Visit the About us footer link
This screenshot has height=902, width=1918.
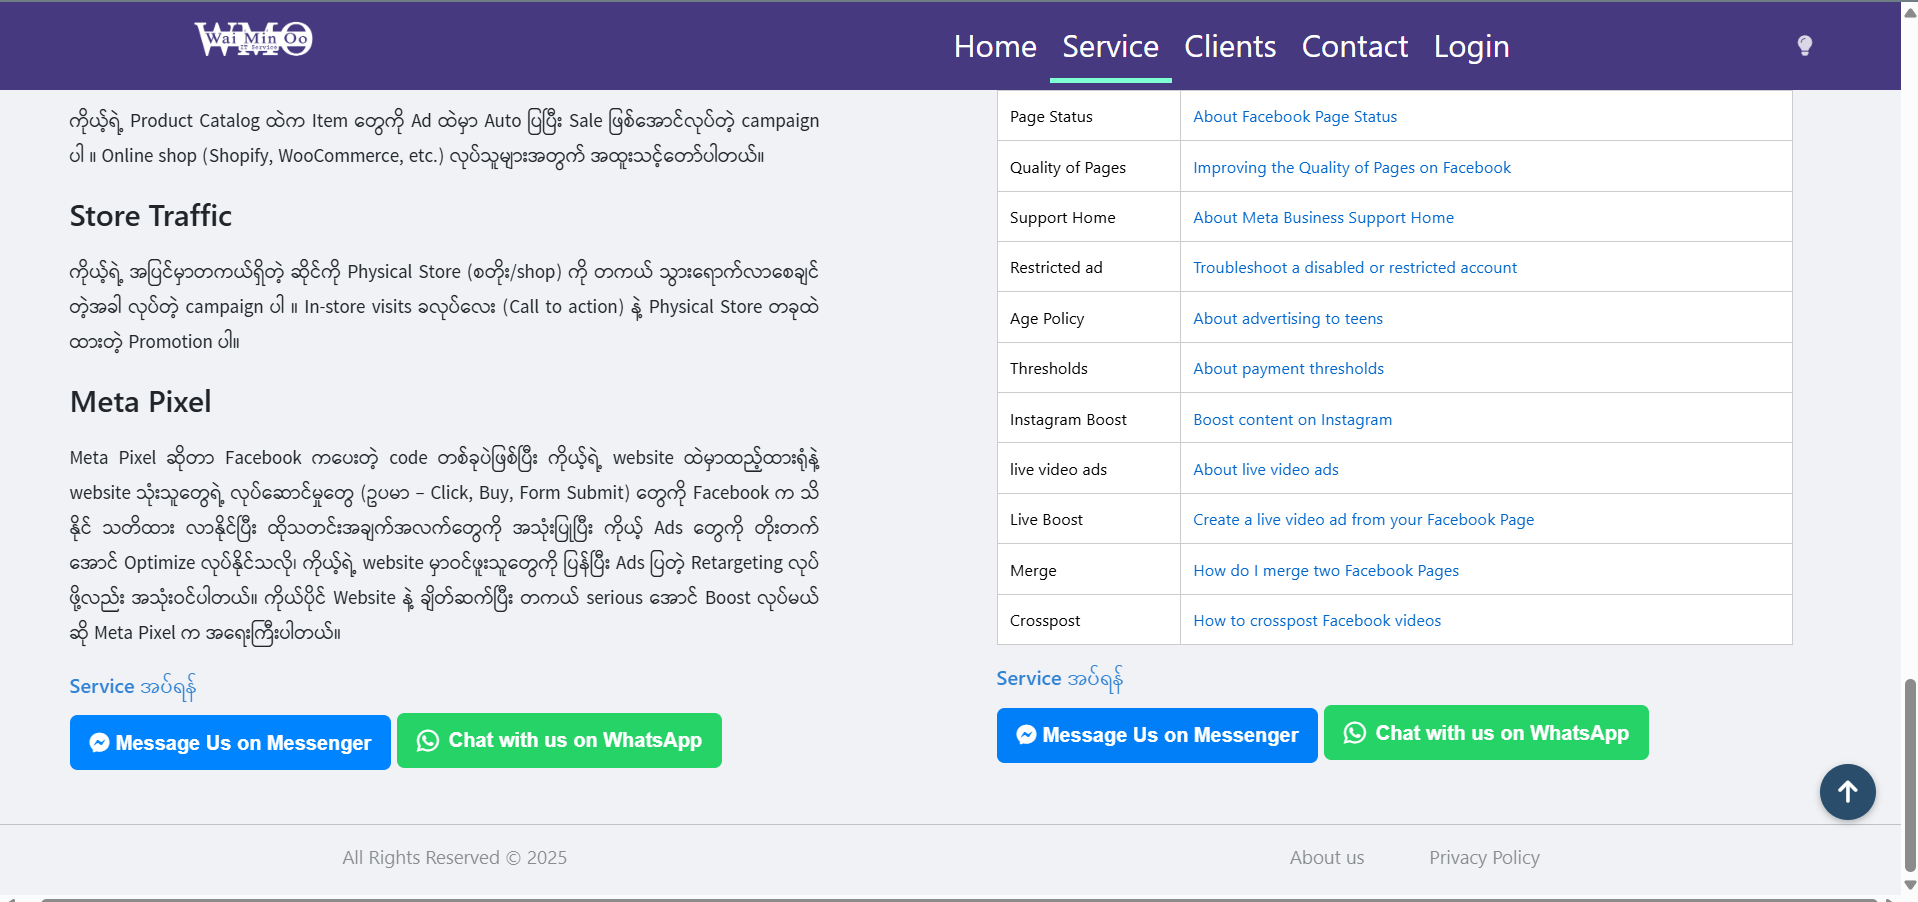[1326, 858]
